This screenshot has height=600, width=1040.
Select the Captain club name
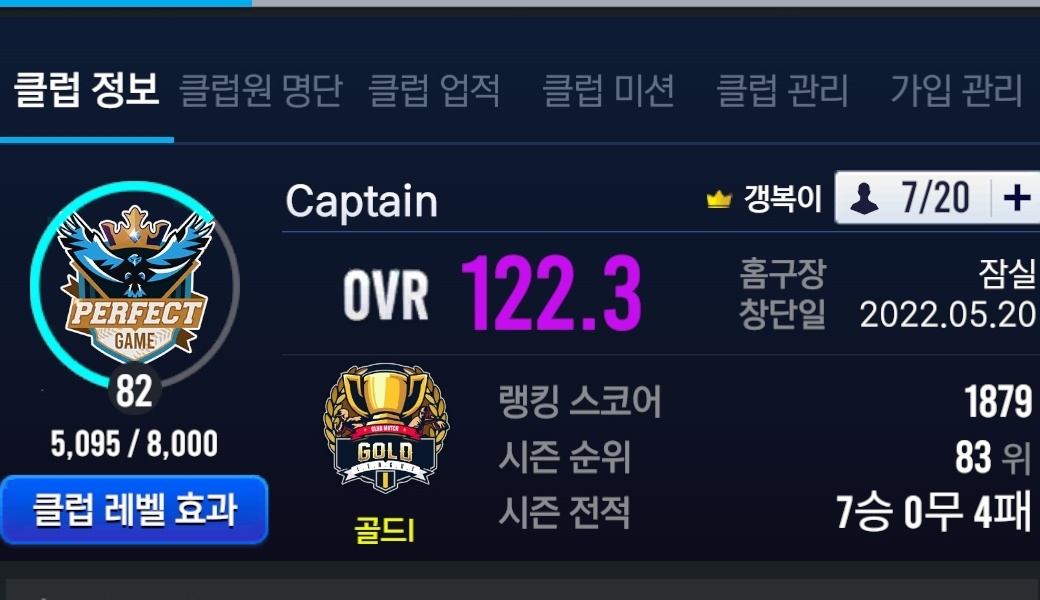point(361,202)
